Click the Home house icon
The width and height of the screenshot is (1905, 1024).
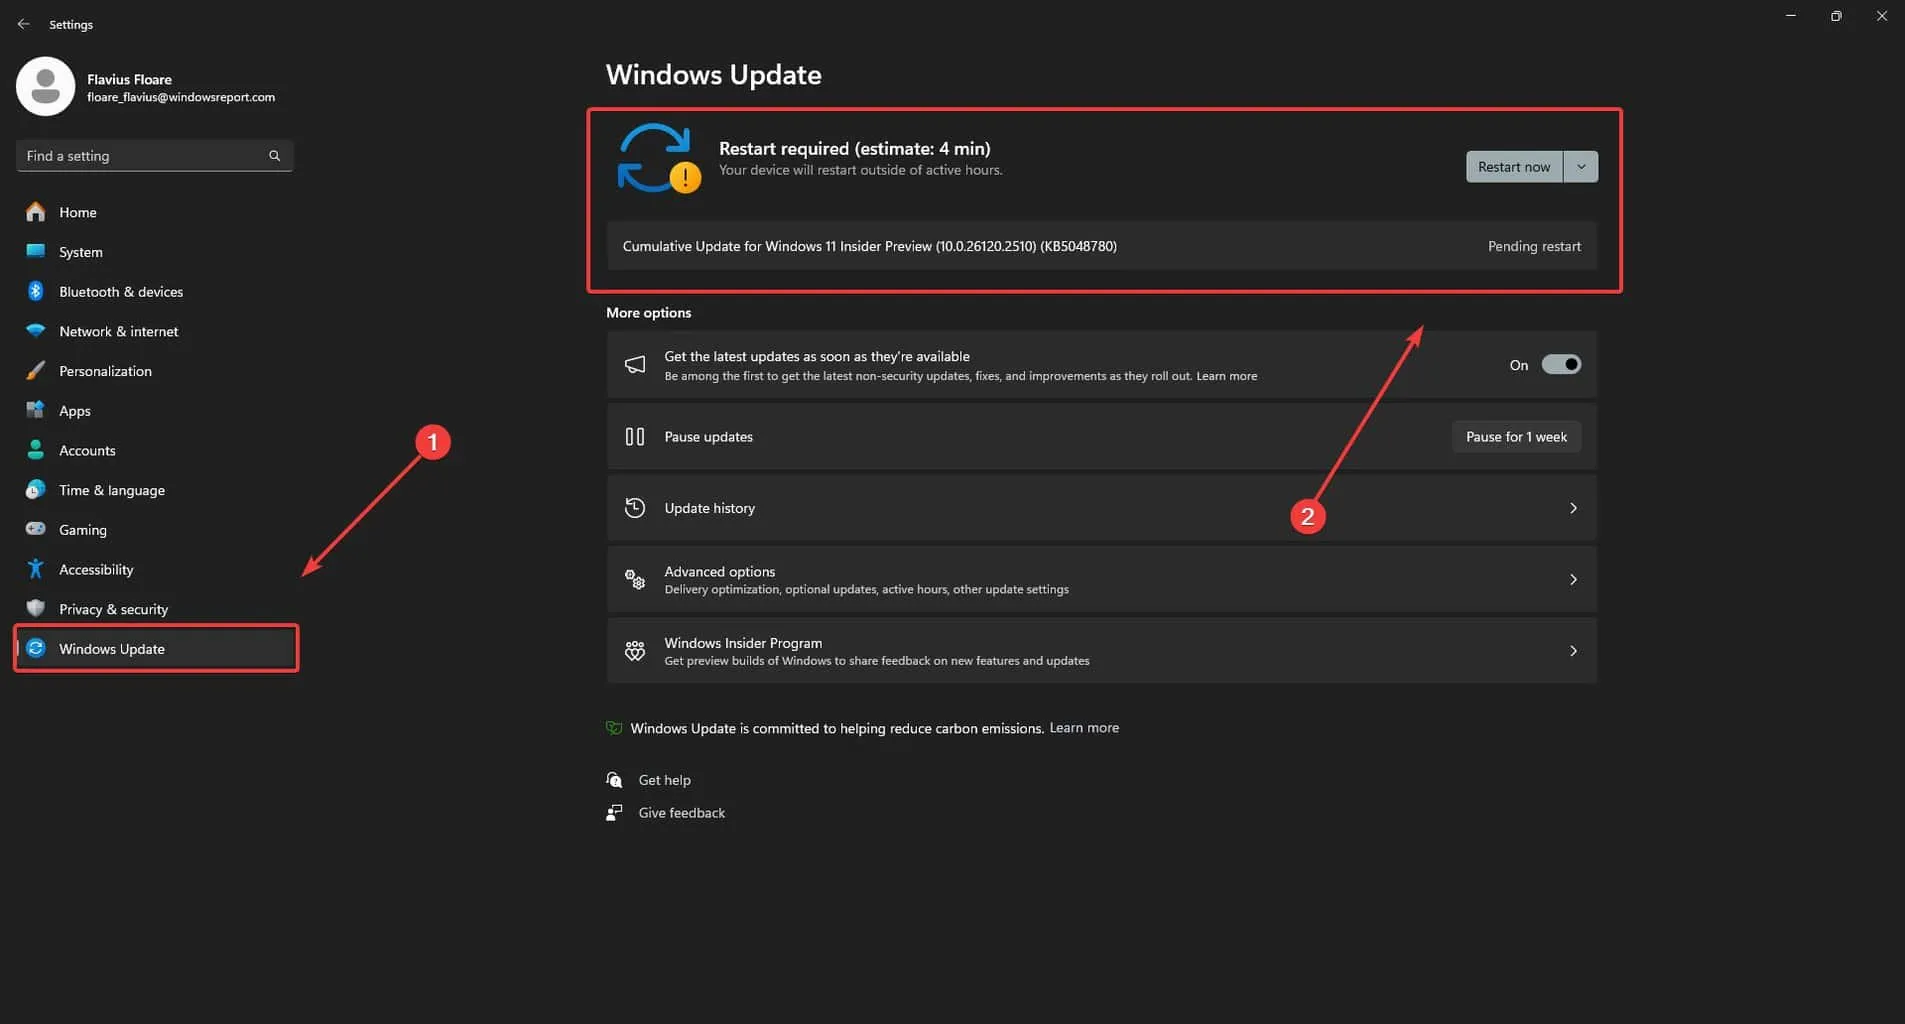36,212
